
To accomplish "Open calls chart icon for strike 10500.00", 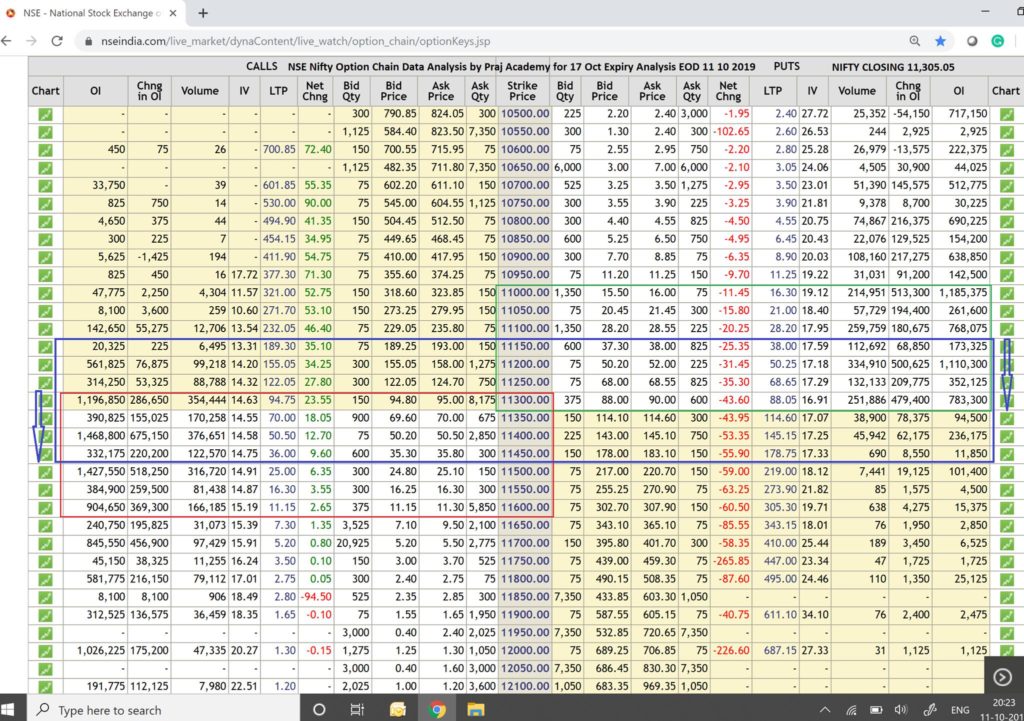I will 45,115.
